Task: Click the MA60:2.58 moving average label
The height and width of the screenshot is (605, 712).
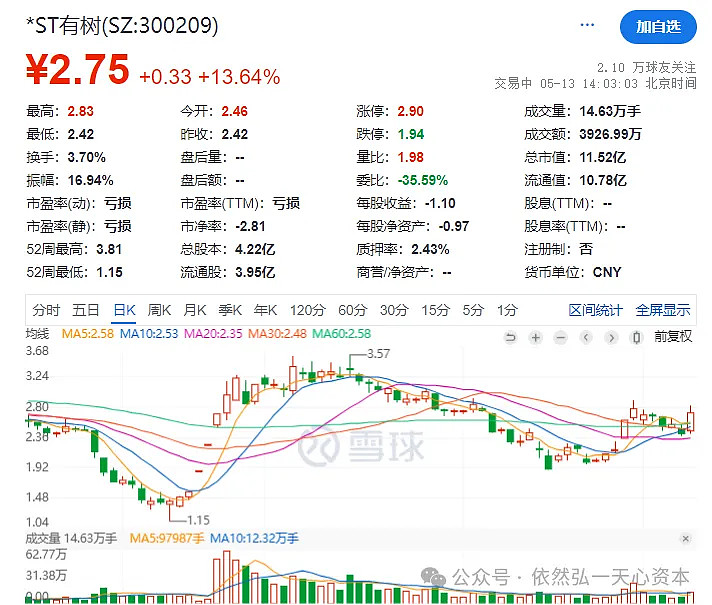Action: 342,334
